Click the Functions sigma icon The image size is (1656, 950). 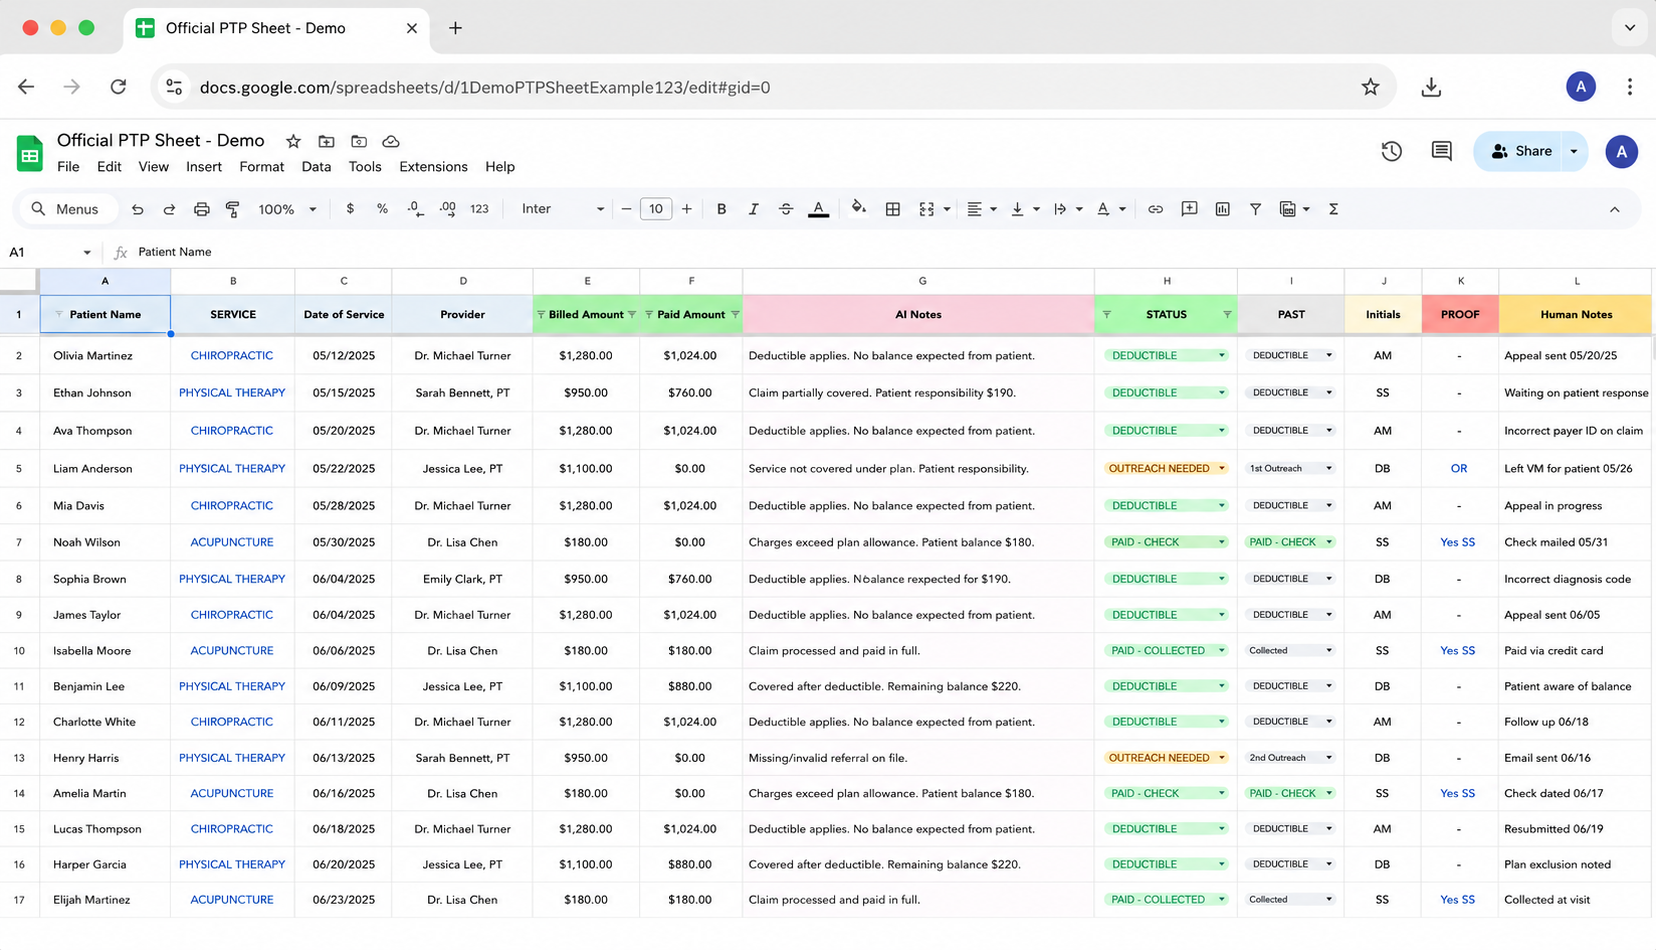point(1333,209)
